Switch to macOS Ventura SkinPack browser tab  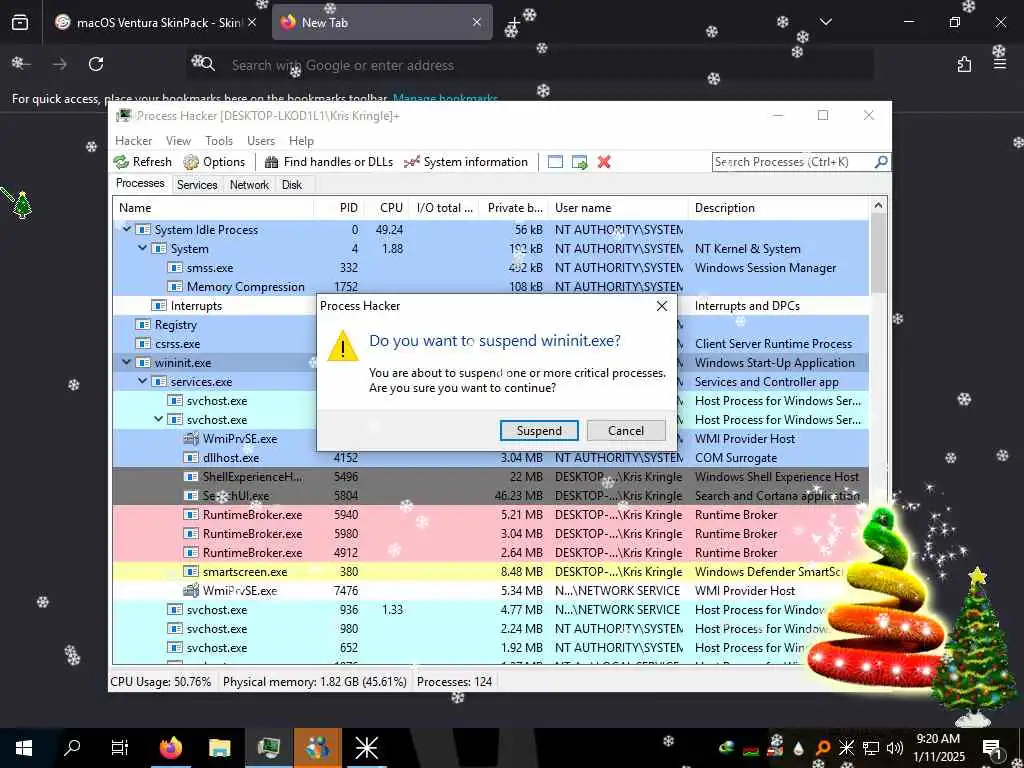tap(155, 23)
